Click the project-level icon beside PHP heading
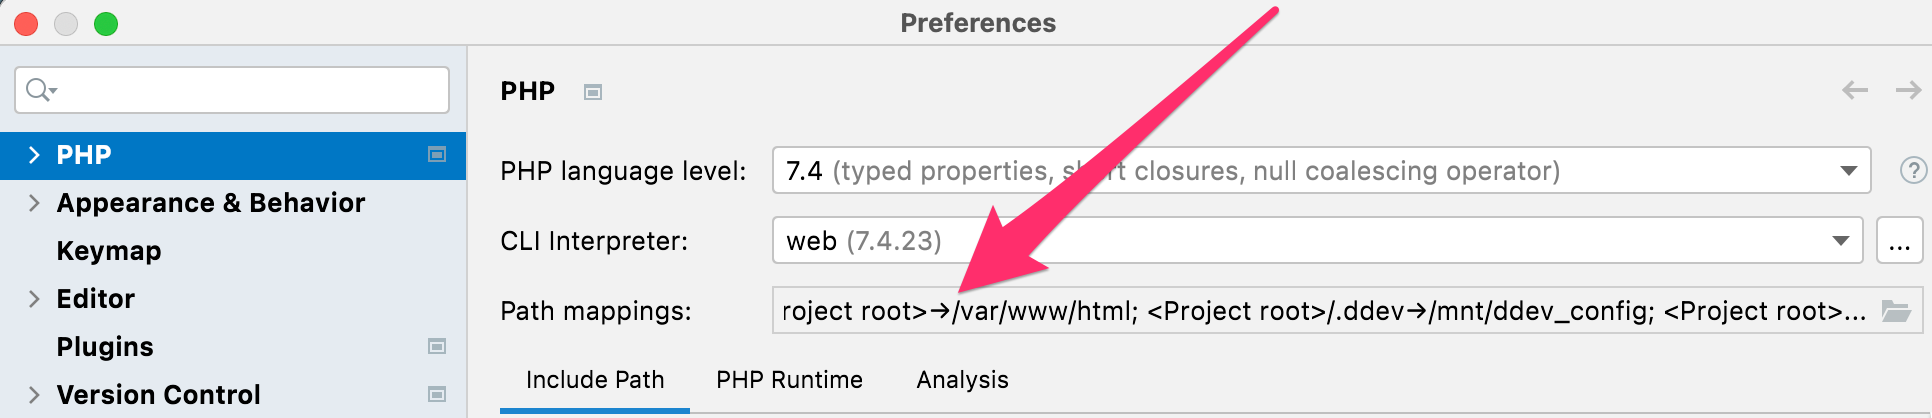Image resolution: width=1932 pixels, height=418 pixels. [x=593, y=92]
